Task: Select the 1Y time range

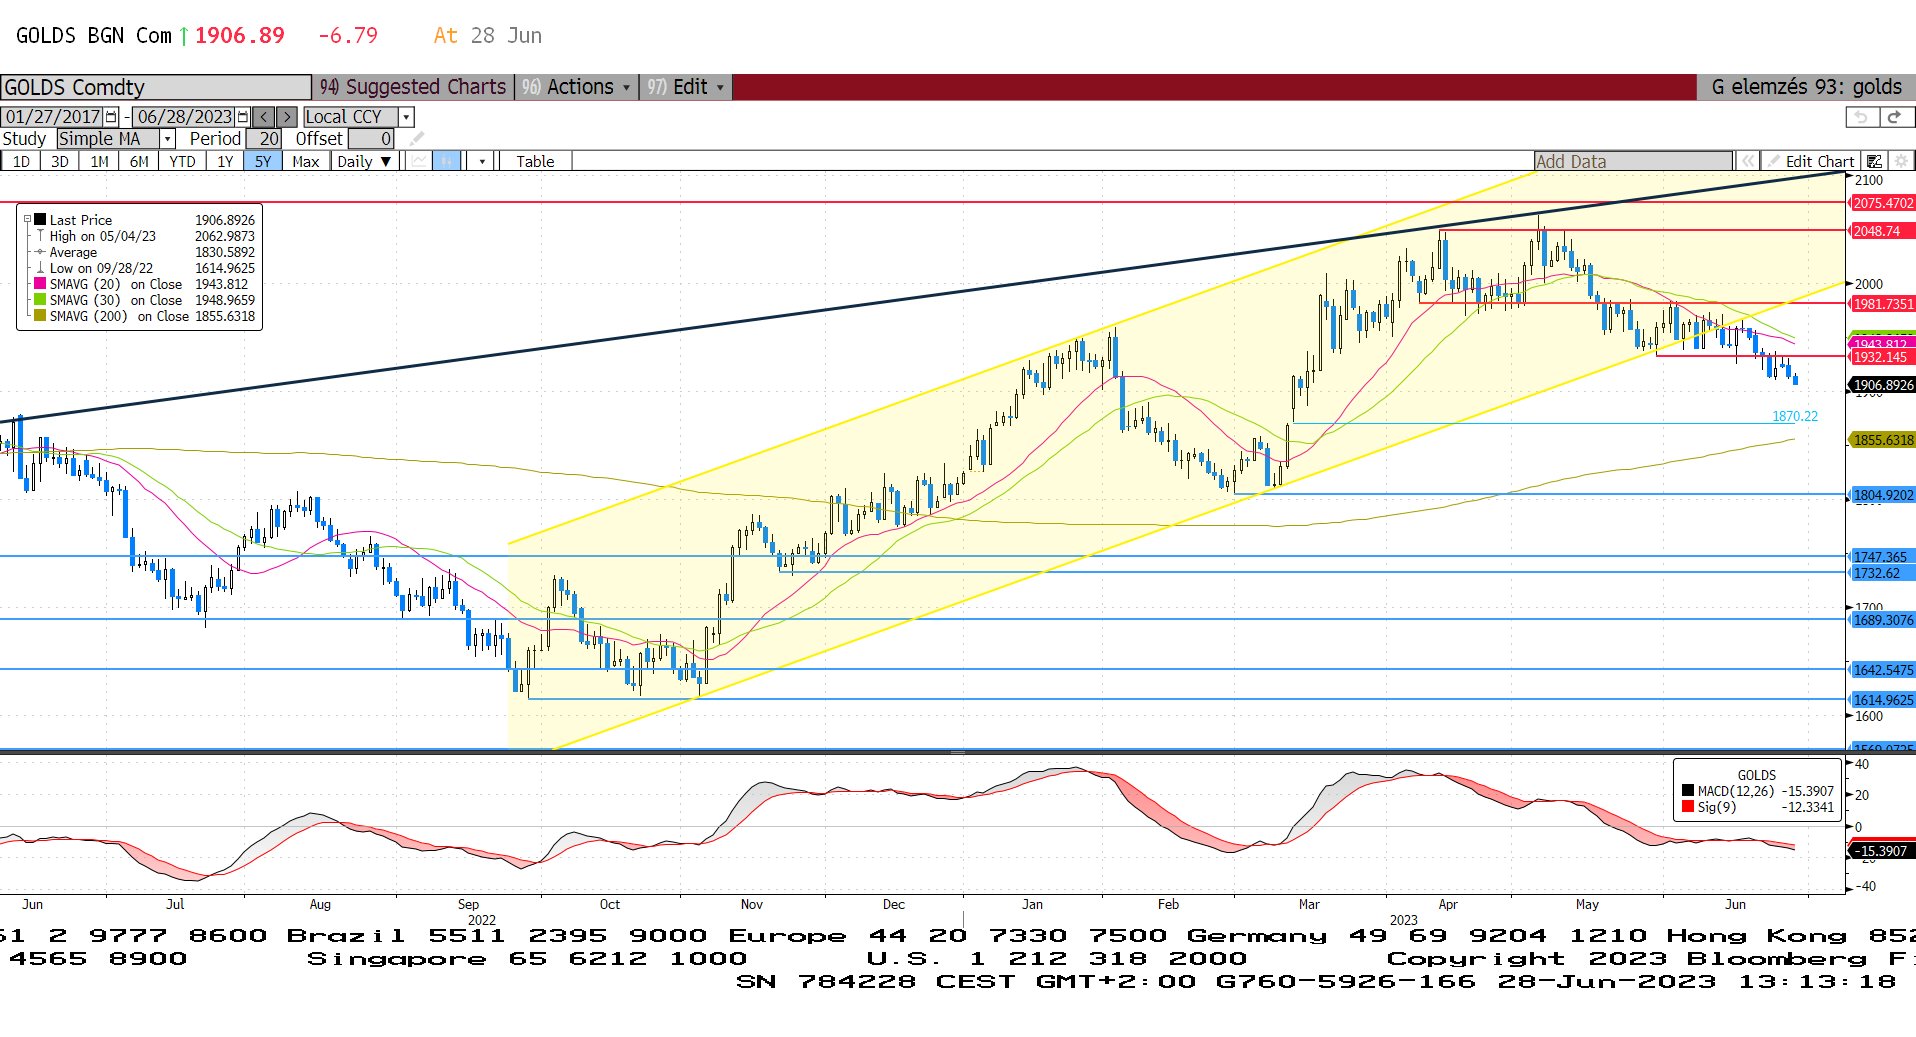Action: click(x=225, y=161)
